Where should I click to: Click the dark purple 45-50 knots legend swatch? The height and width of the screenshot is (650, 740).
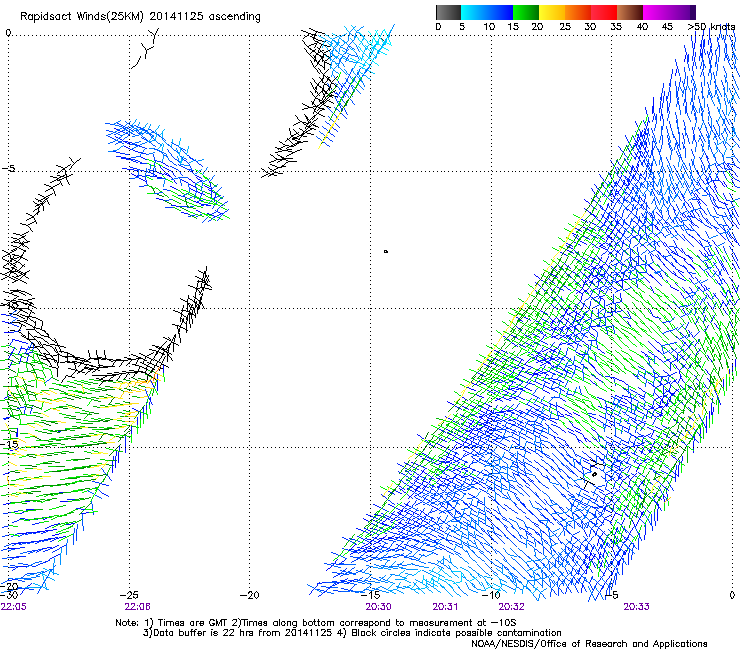[x=682, y=12]
